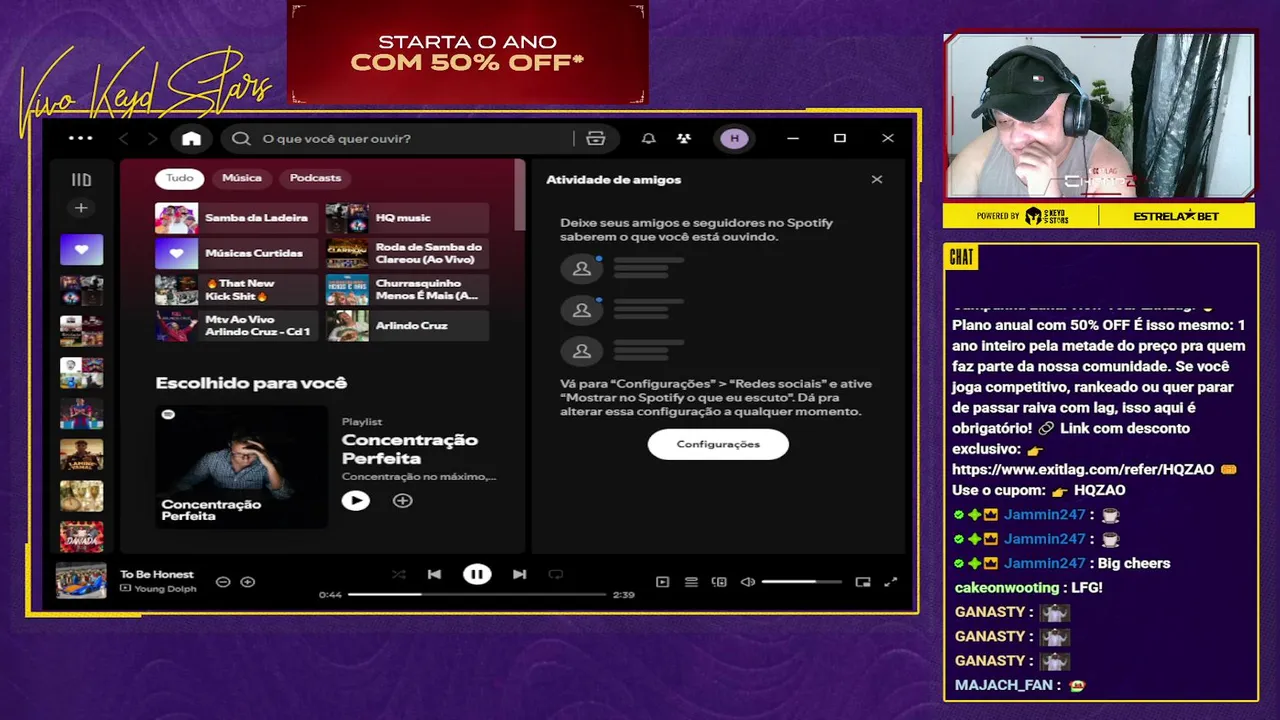Add Concentração Perfeita to library

coord(402,500)
